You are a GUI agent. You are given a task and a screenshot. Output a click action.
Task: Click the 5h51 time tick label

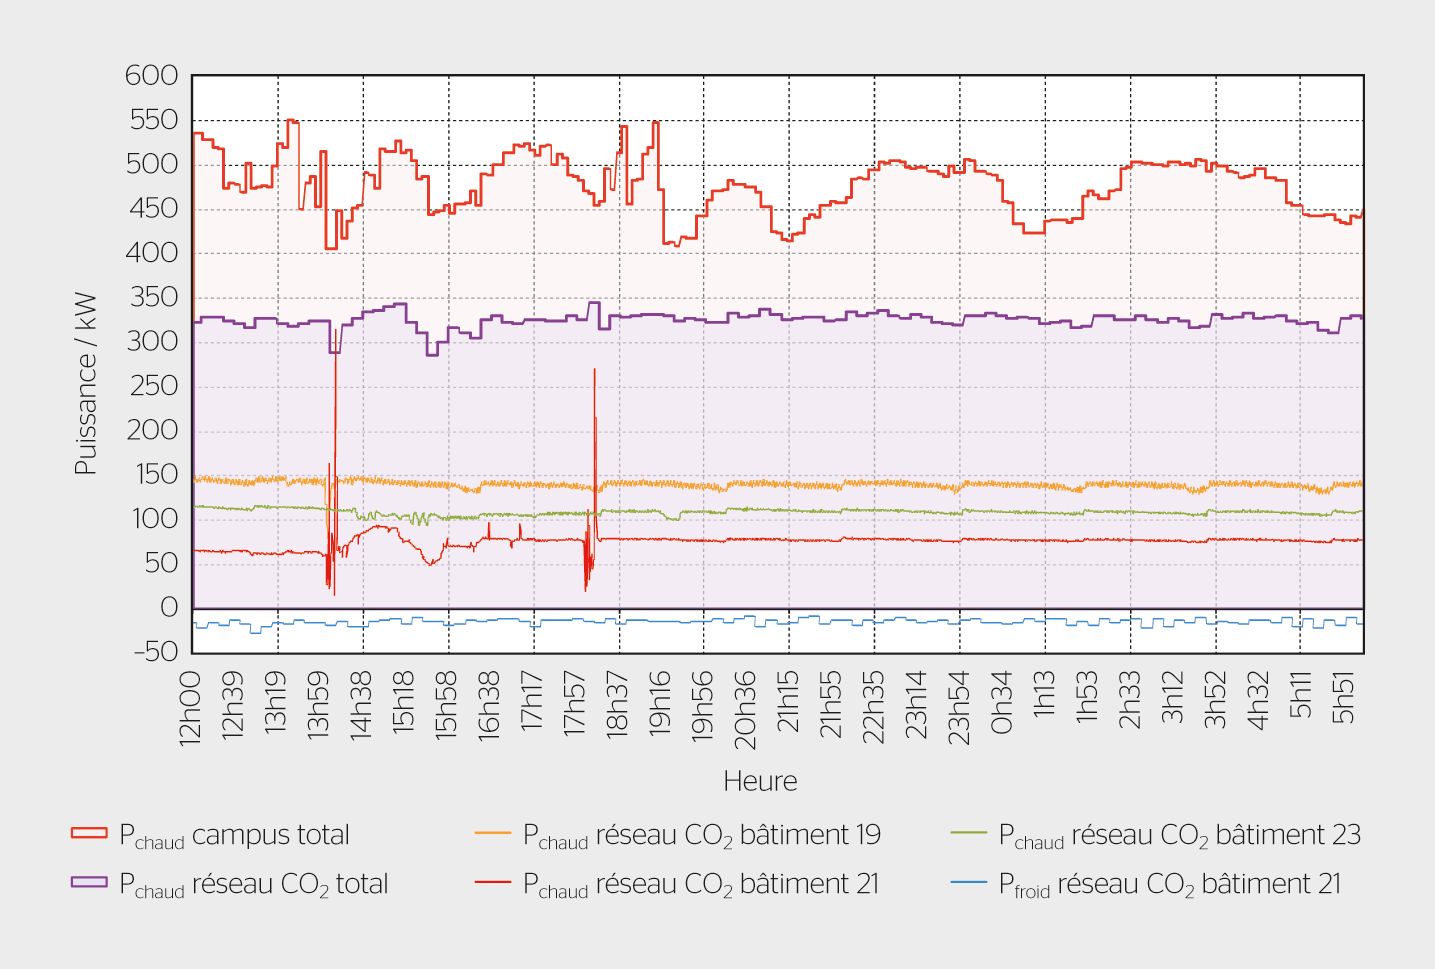[x=1344, y=698]
